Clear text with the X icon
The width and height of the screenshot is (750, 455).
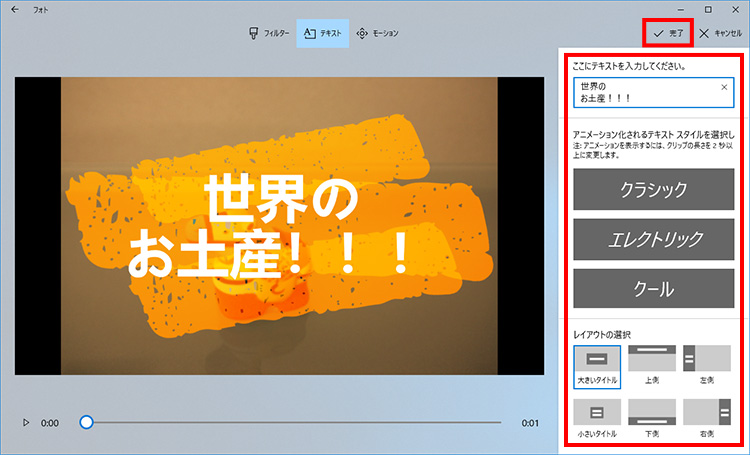click(724, 88)
